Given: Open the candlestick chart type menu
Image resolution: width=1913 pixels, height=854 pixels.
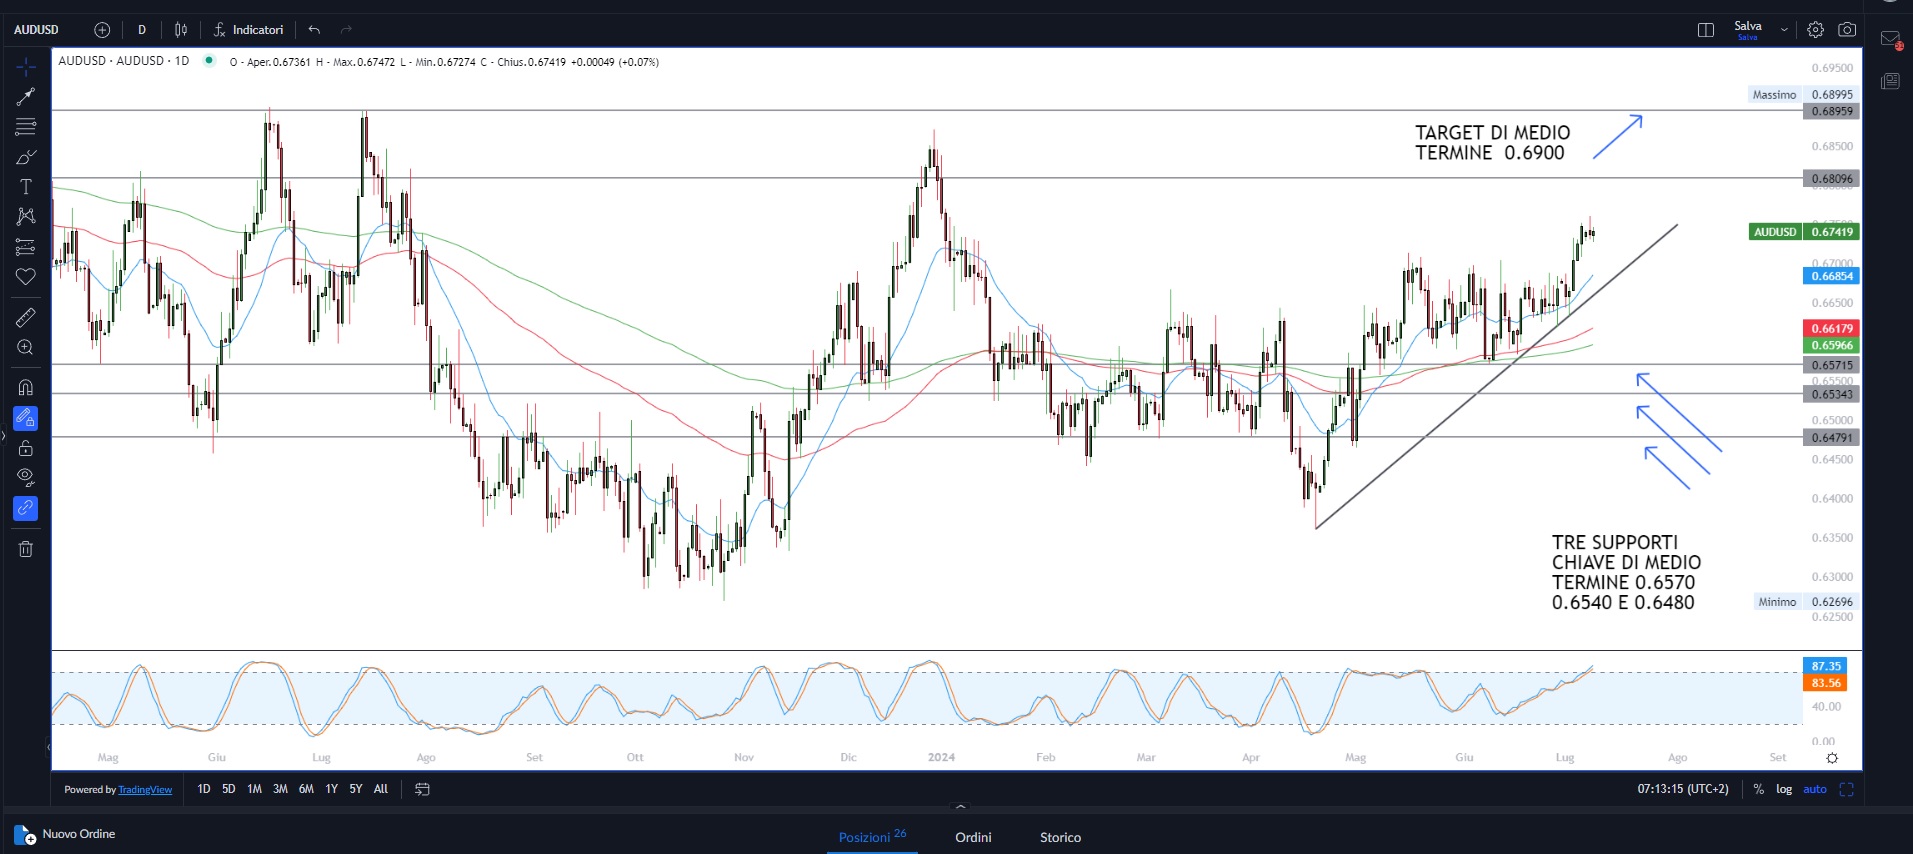Looking at the screenshot, I should 181,30.
